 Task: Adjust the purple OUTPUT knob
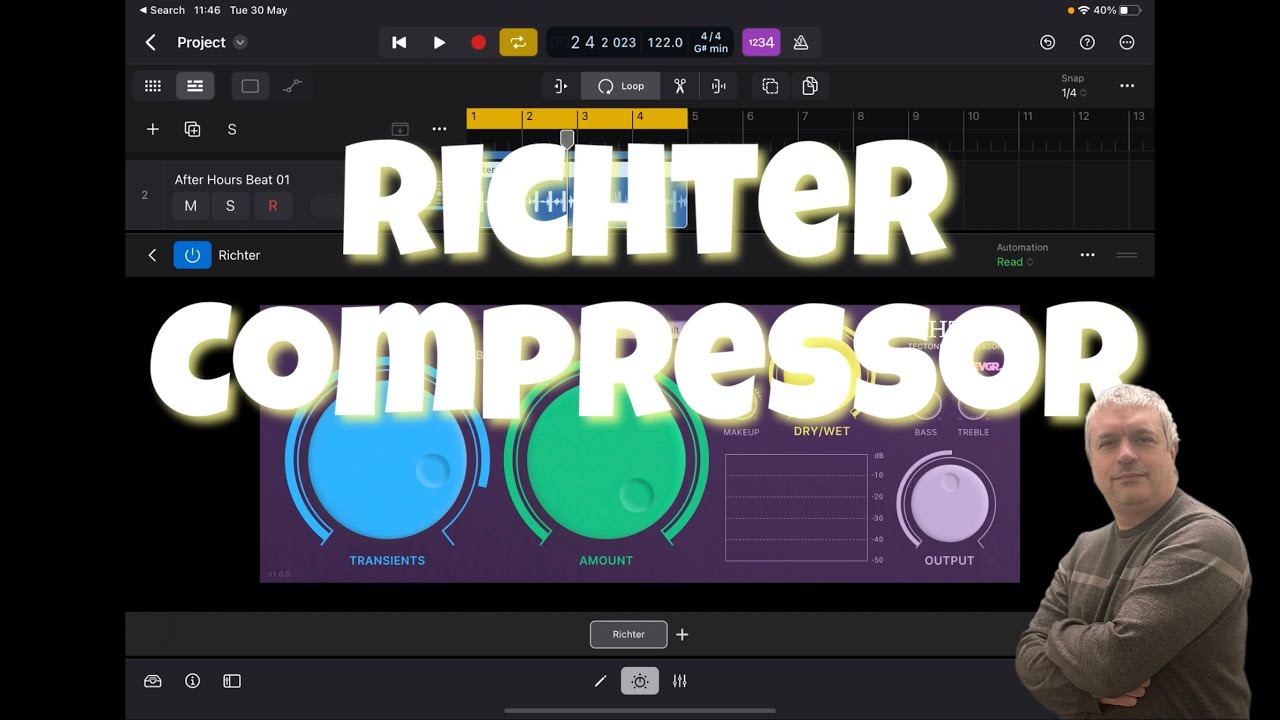[x=948, y=503]
